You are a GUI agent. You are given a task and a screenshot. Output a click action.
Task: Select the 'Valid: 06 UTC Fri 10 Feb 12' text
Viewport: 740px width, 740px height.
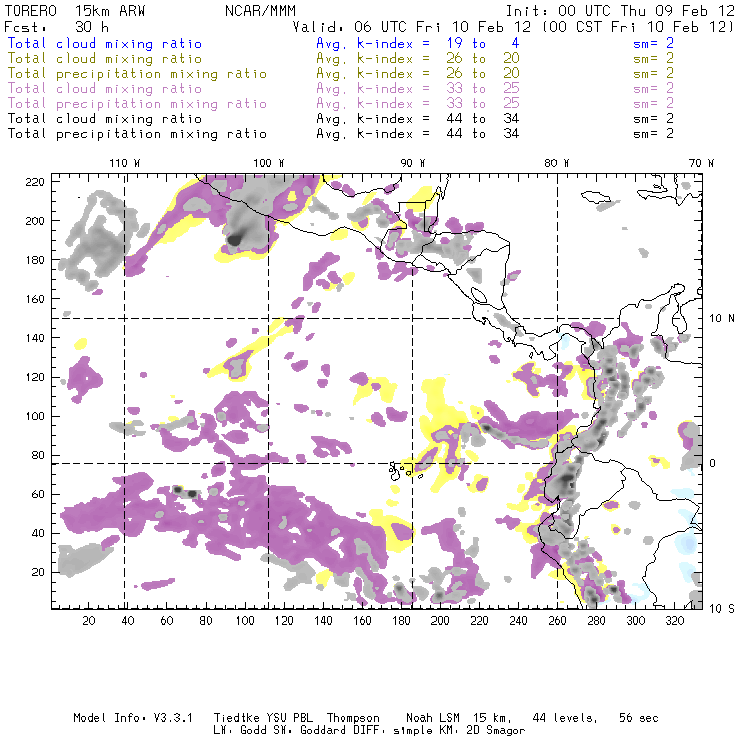point(412,26)
